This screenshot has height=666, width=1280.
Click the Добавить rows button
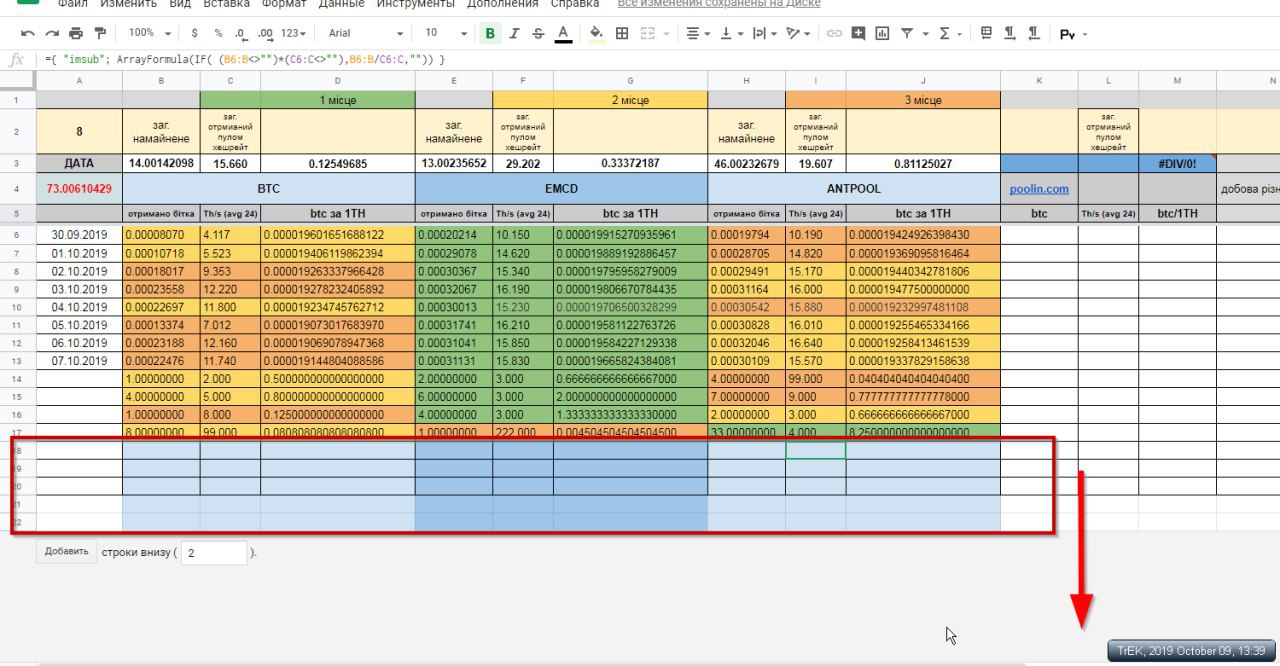[x=67, y=551]
